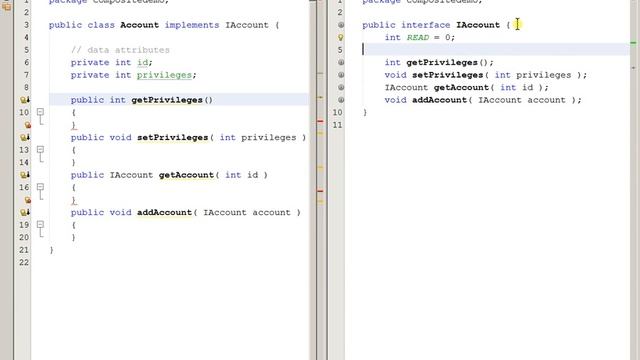Screen dimensions: 640x360
Task: Click the implemented icon beside interface setPrivileges
Action: tap(341, 75)
